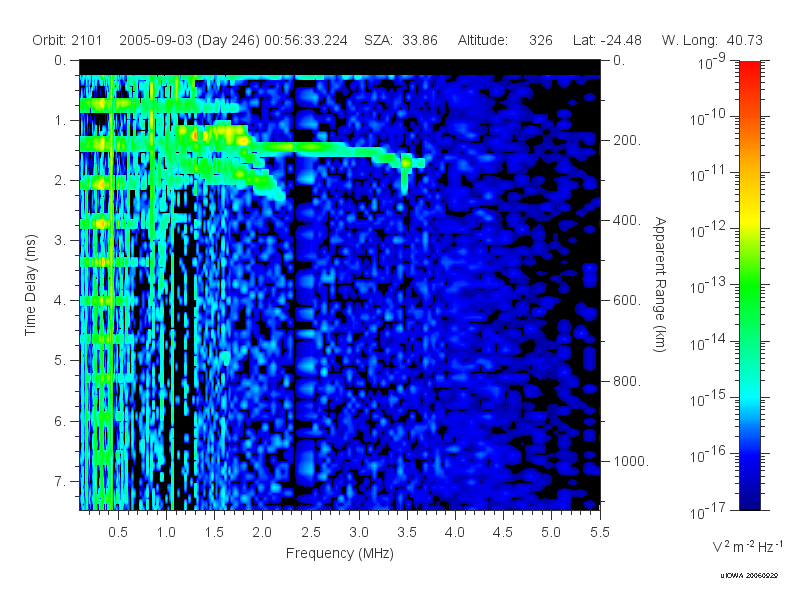Image resolution: width=800 pixels, height=600 pixels.
Task: Click the 'Time Delay (ms)' axis label
Action: tap(31, 285)
